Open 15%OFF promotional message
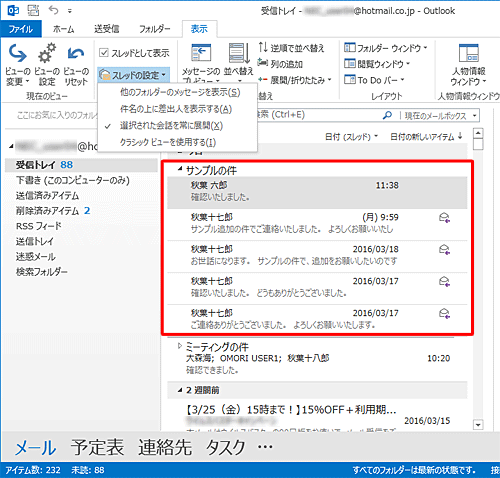The image size is (500, 478). [317, 415]
